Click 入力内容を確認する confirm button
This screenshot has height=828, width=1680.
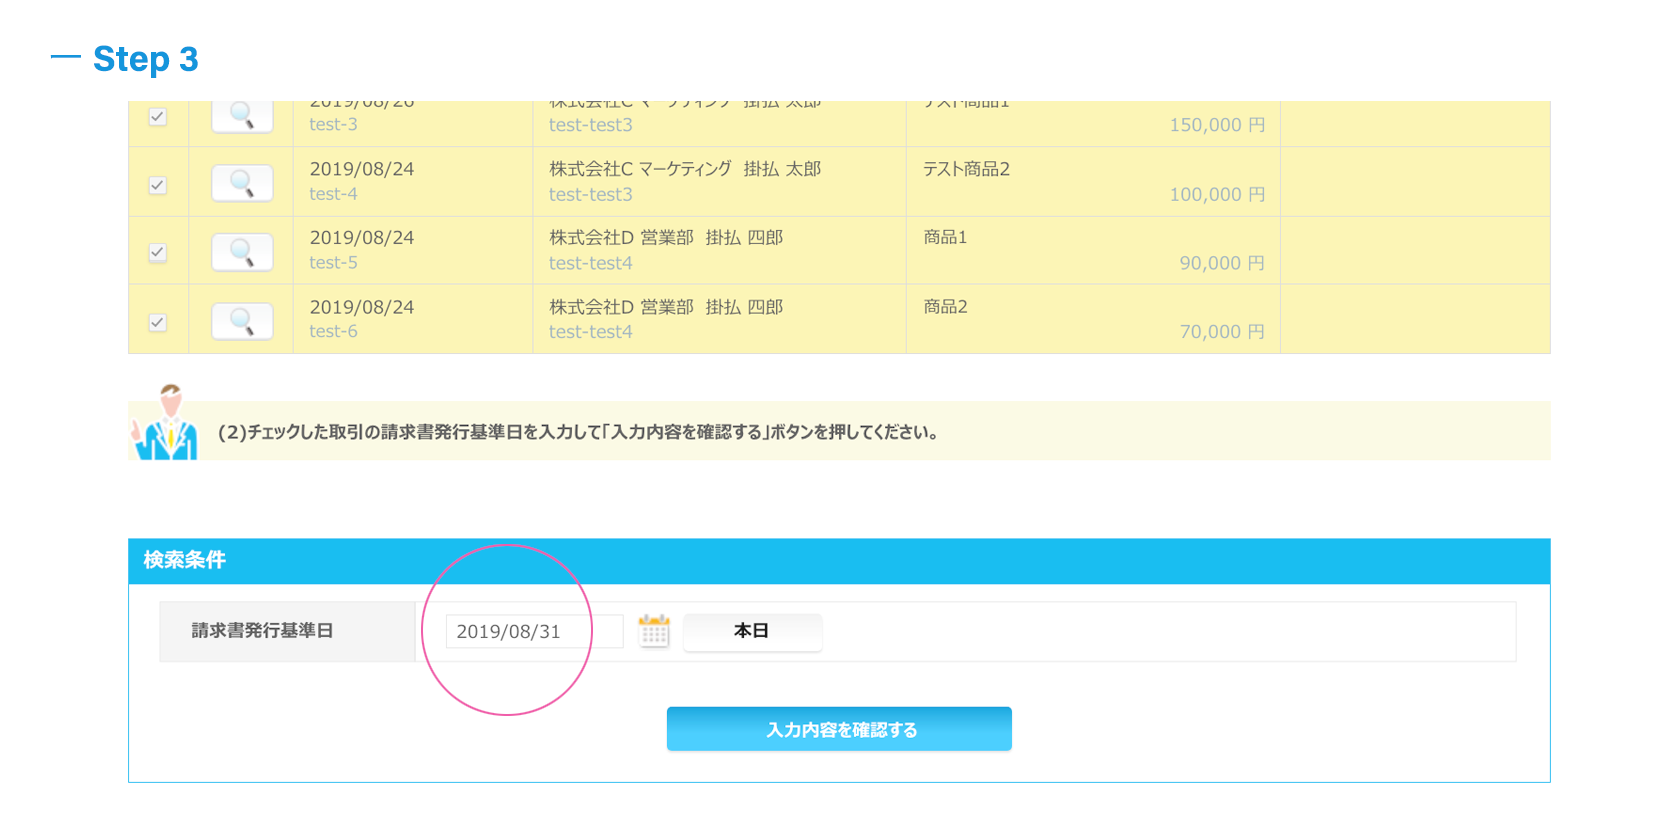[x=839, y=729]
